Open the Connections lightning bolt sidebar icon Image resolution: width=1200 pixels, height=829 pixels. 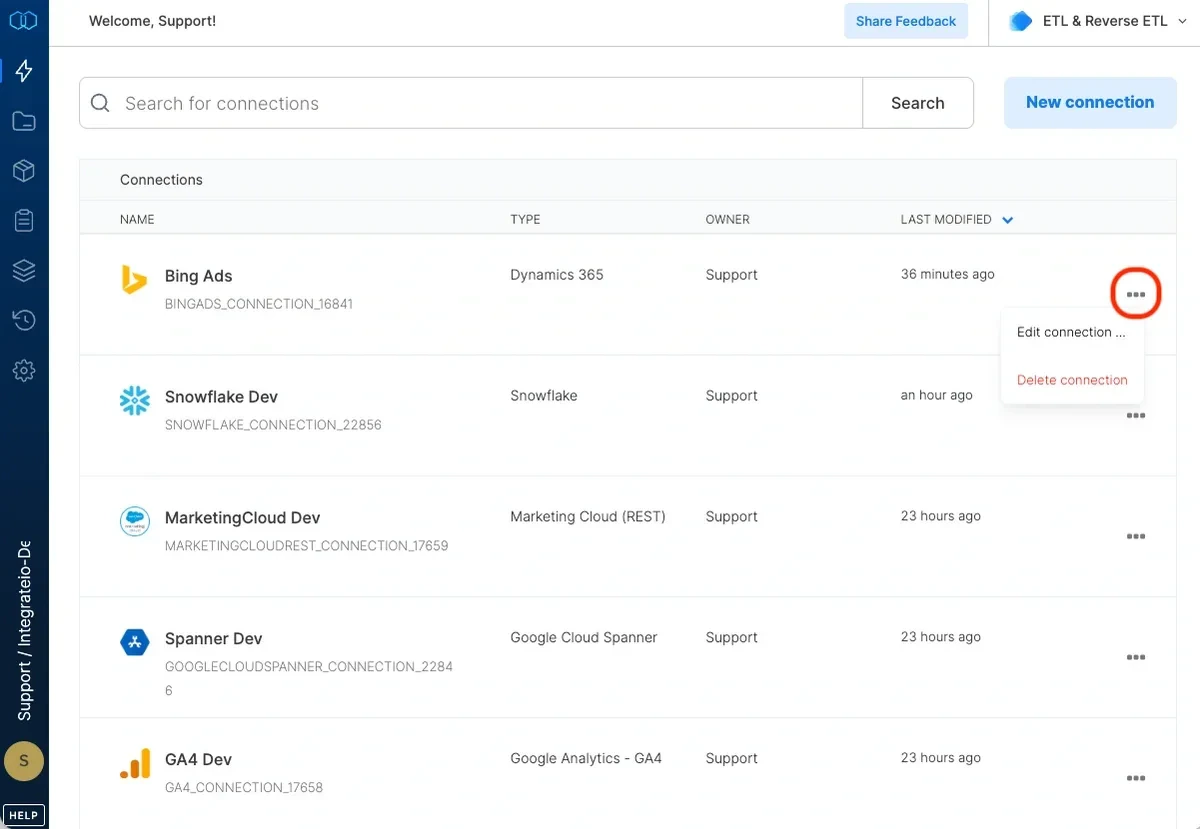pos(24,71)
